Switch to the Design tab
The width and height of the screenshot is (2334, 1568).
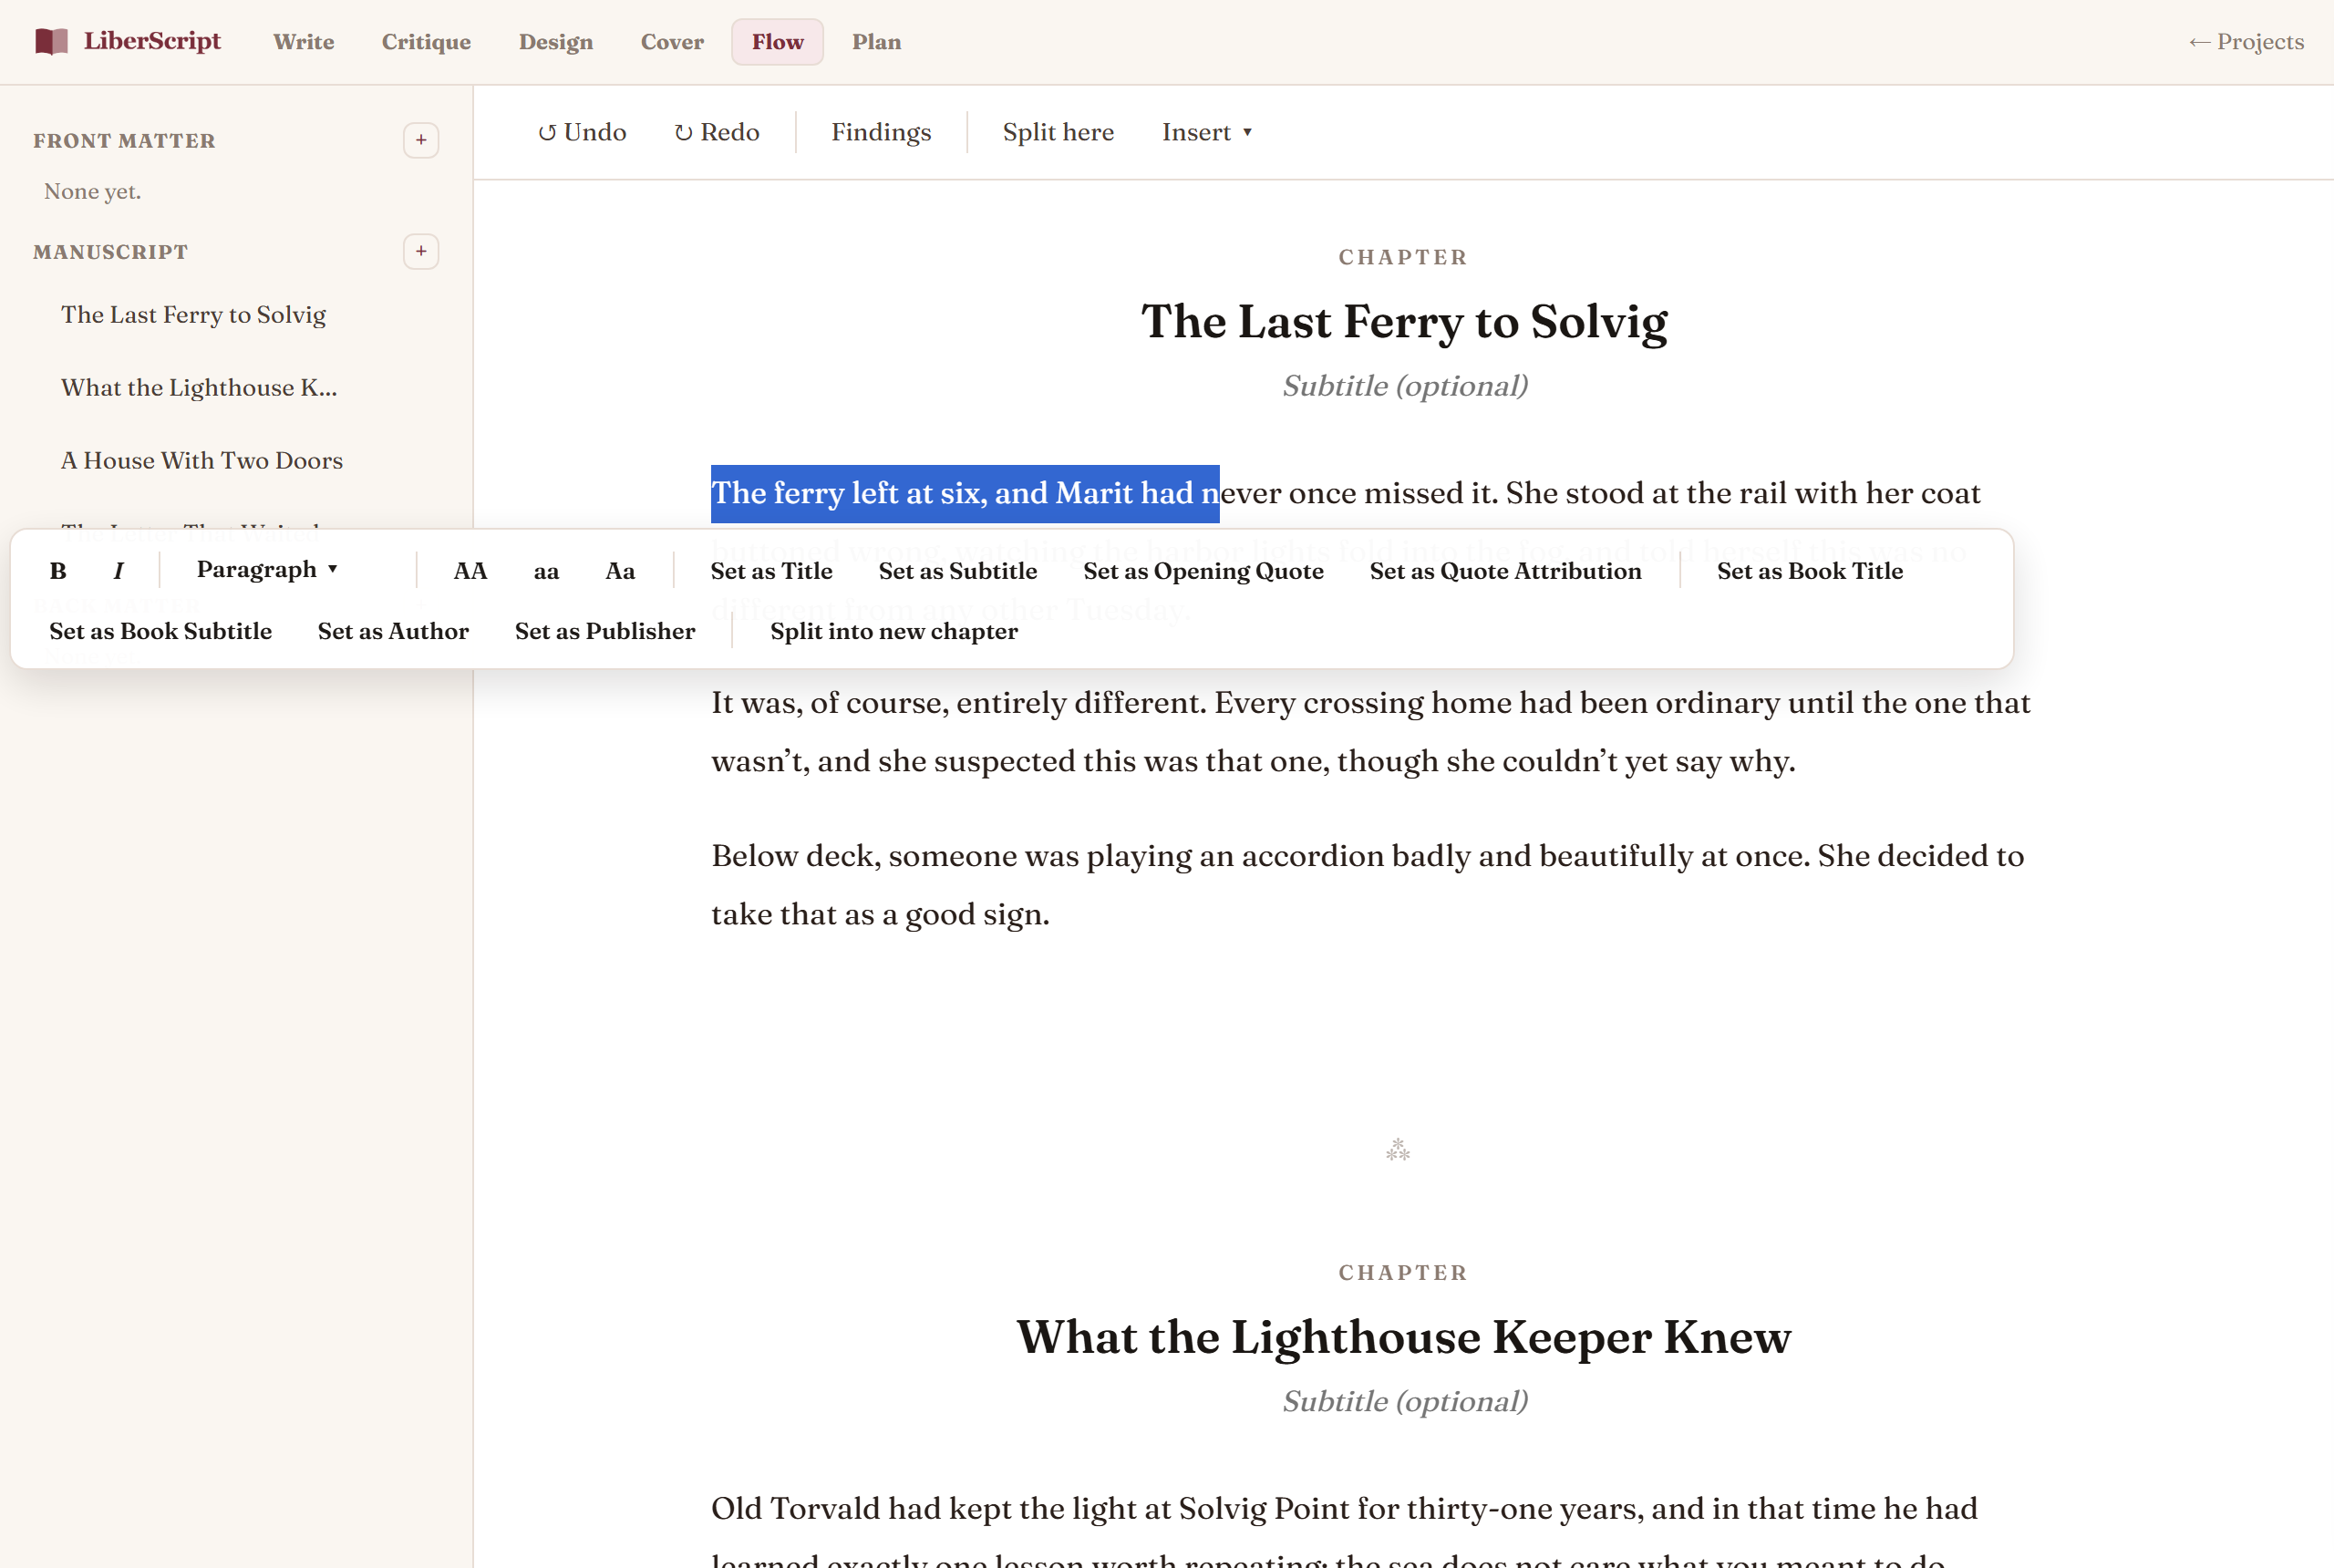[556, 41]
